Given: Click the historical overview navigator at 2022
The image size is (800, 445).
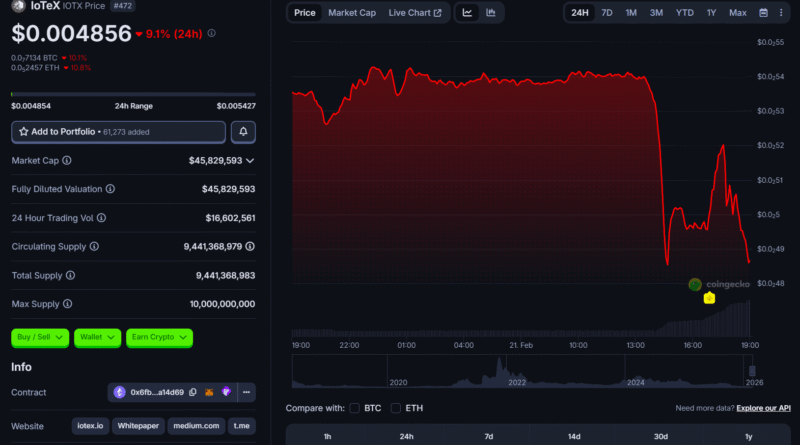Looking at the screenshot, I should 516,382.
